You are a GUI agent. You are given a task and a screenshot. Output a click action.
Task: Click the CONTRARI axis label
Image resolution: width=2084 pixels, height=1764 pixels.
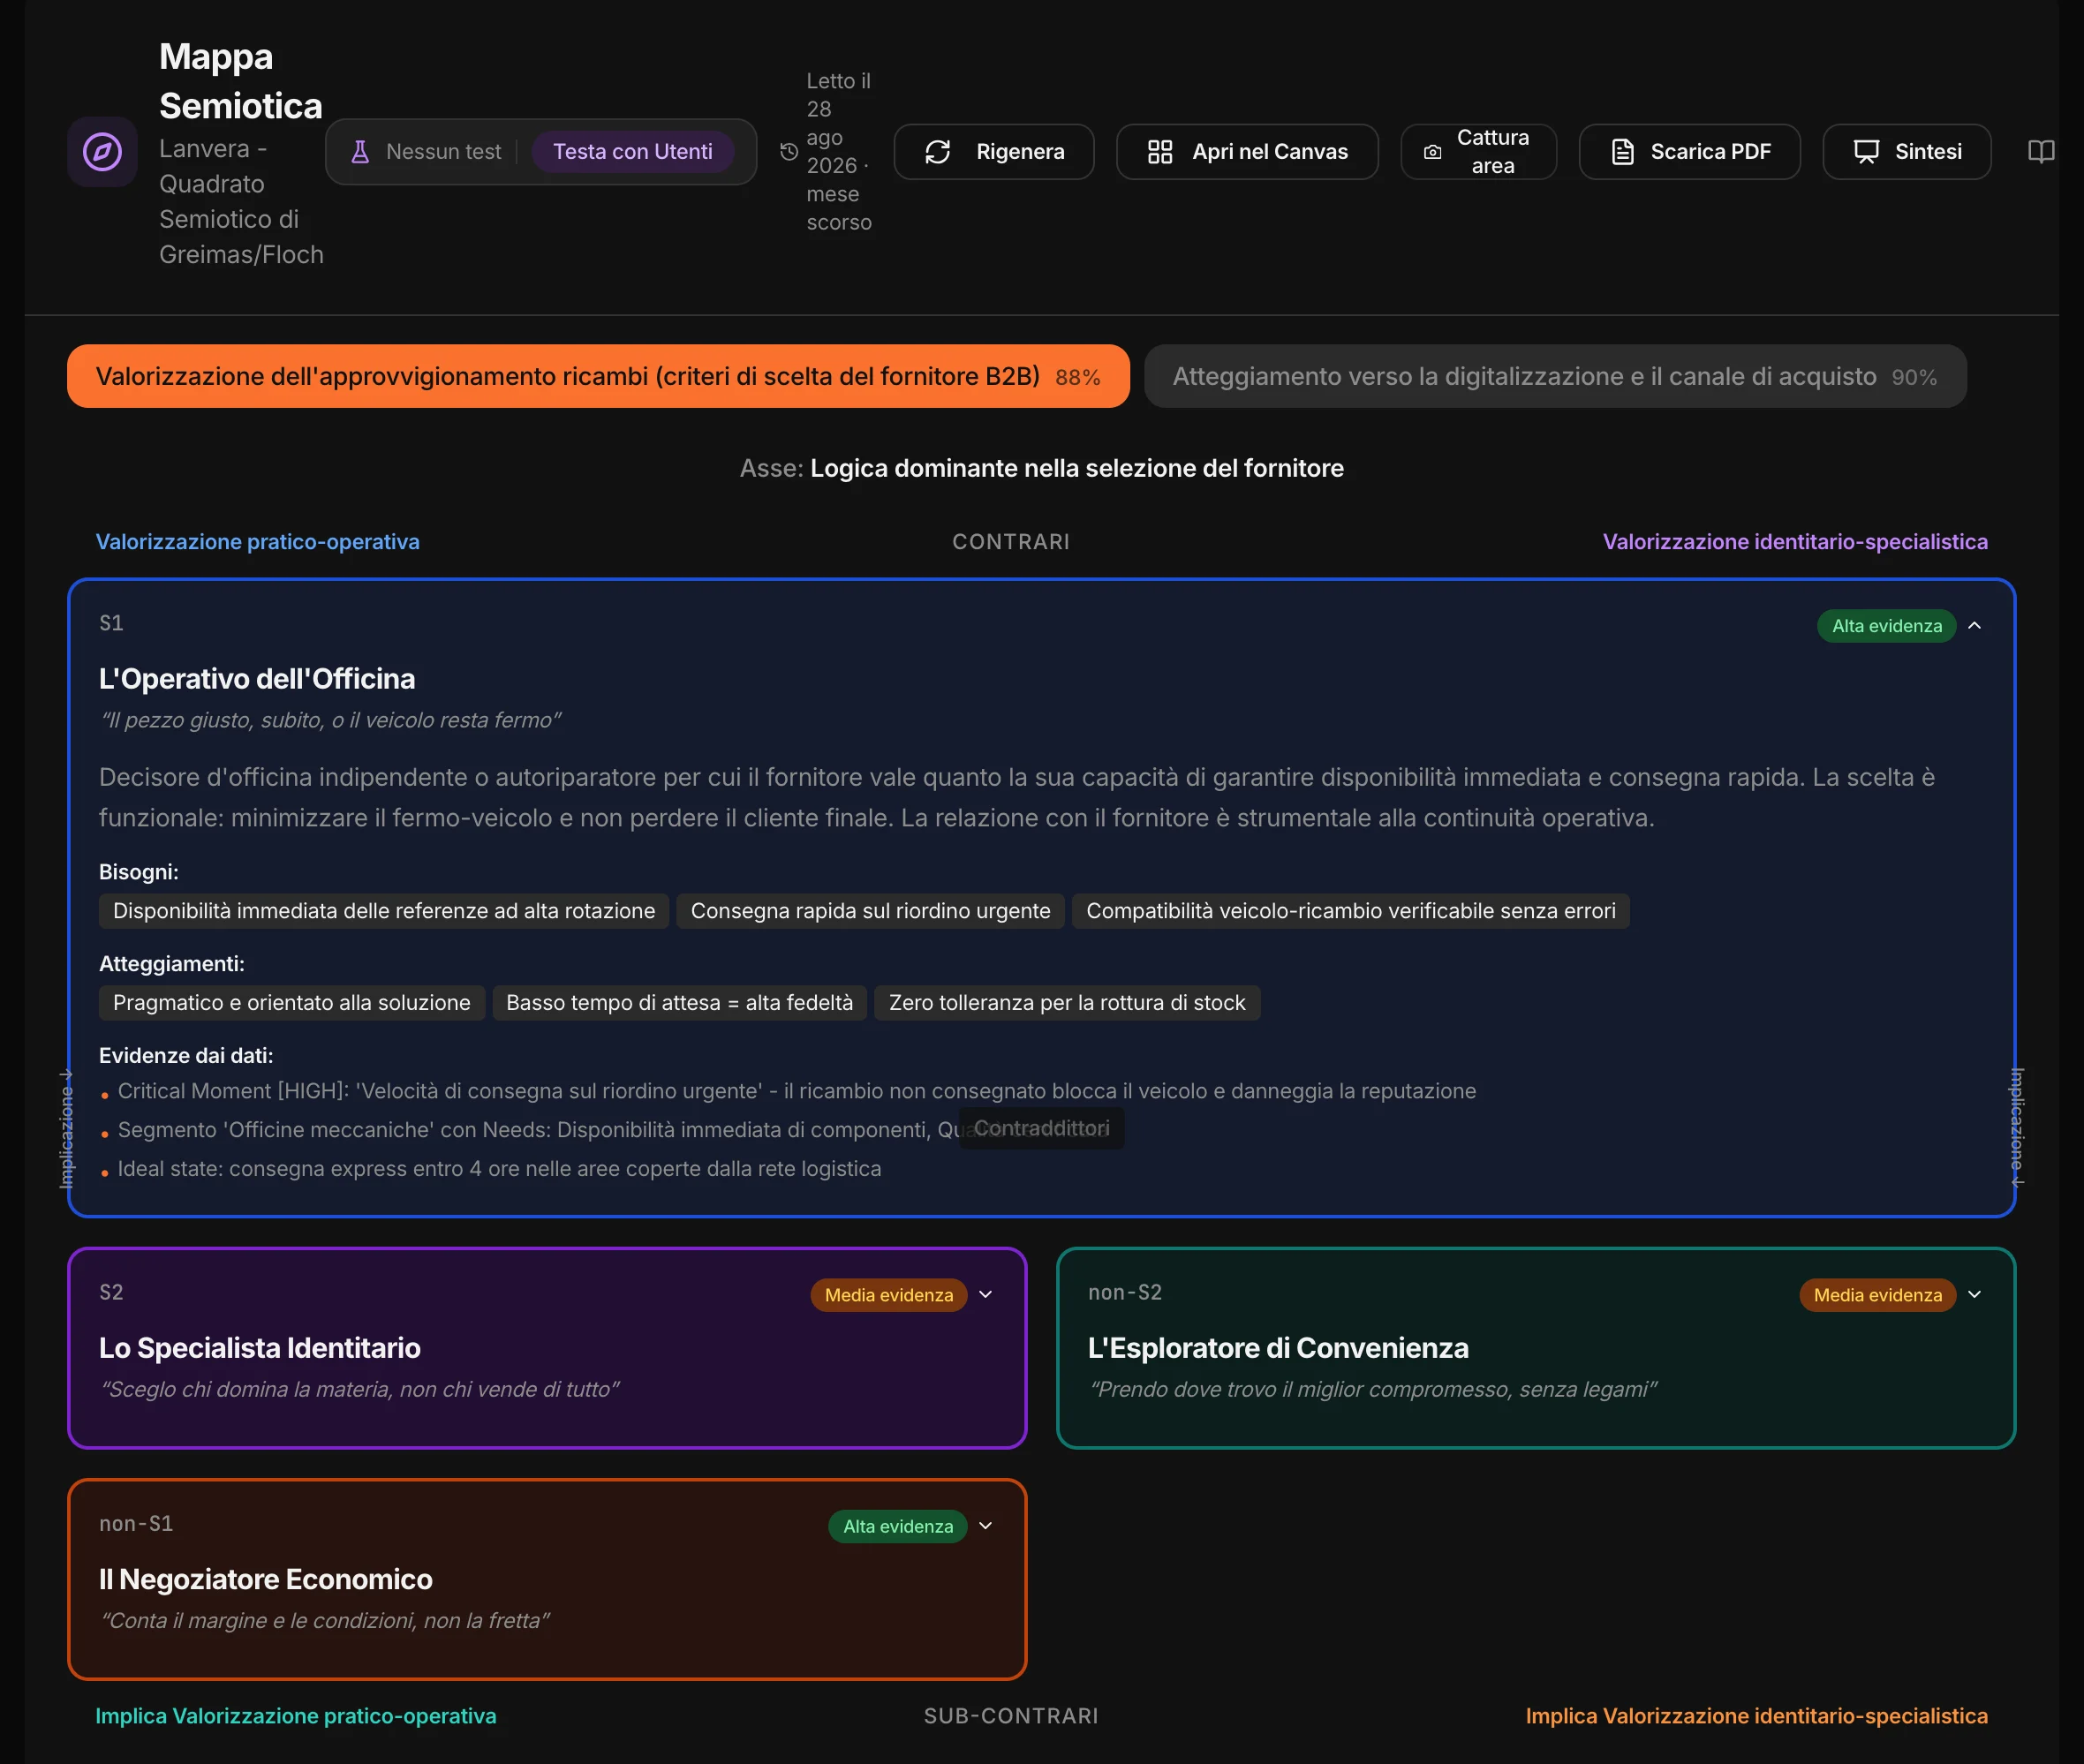click(1011, 542)
